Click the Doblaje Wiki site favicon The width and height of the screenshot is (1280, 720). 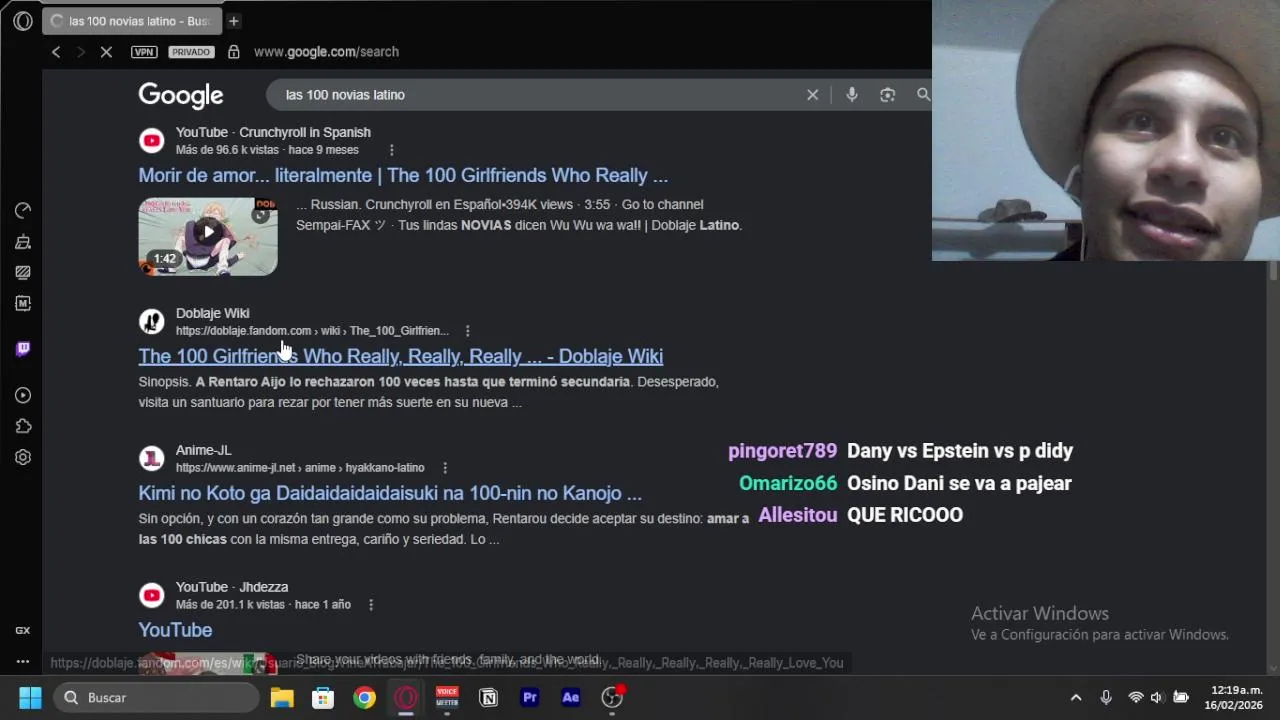[151, 321]
